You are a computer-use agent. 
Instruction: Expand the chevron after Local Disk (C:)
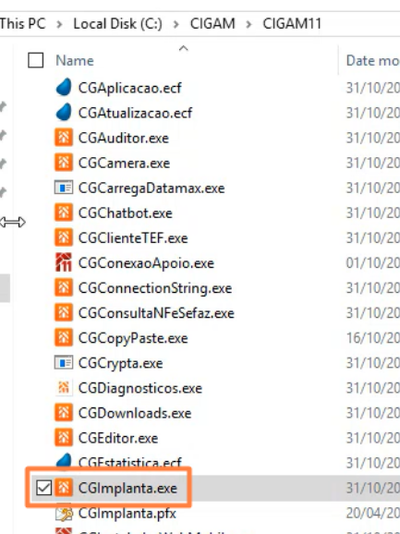coord(176,24)
